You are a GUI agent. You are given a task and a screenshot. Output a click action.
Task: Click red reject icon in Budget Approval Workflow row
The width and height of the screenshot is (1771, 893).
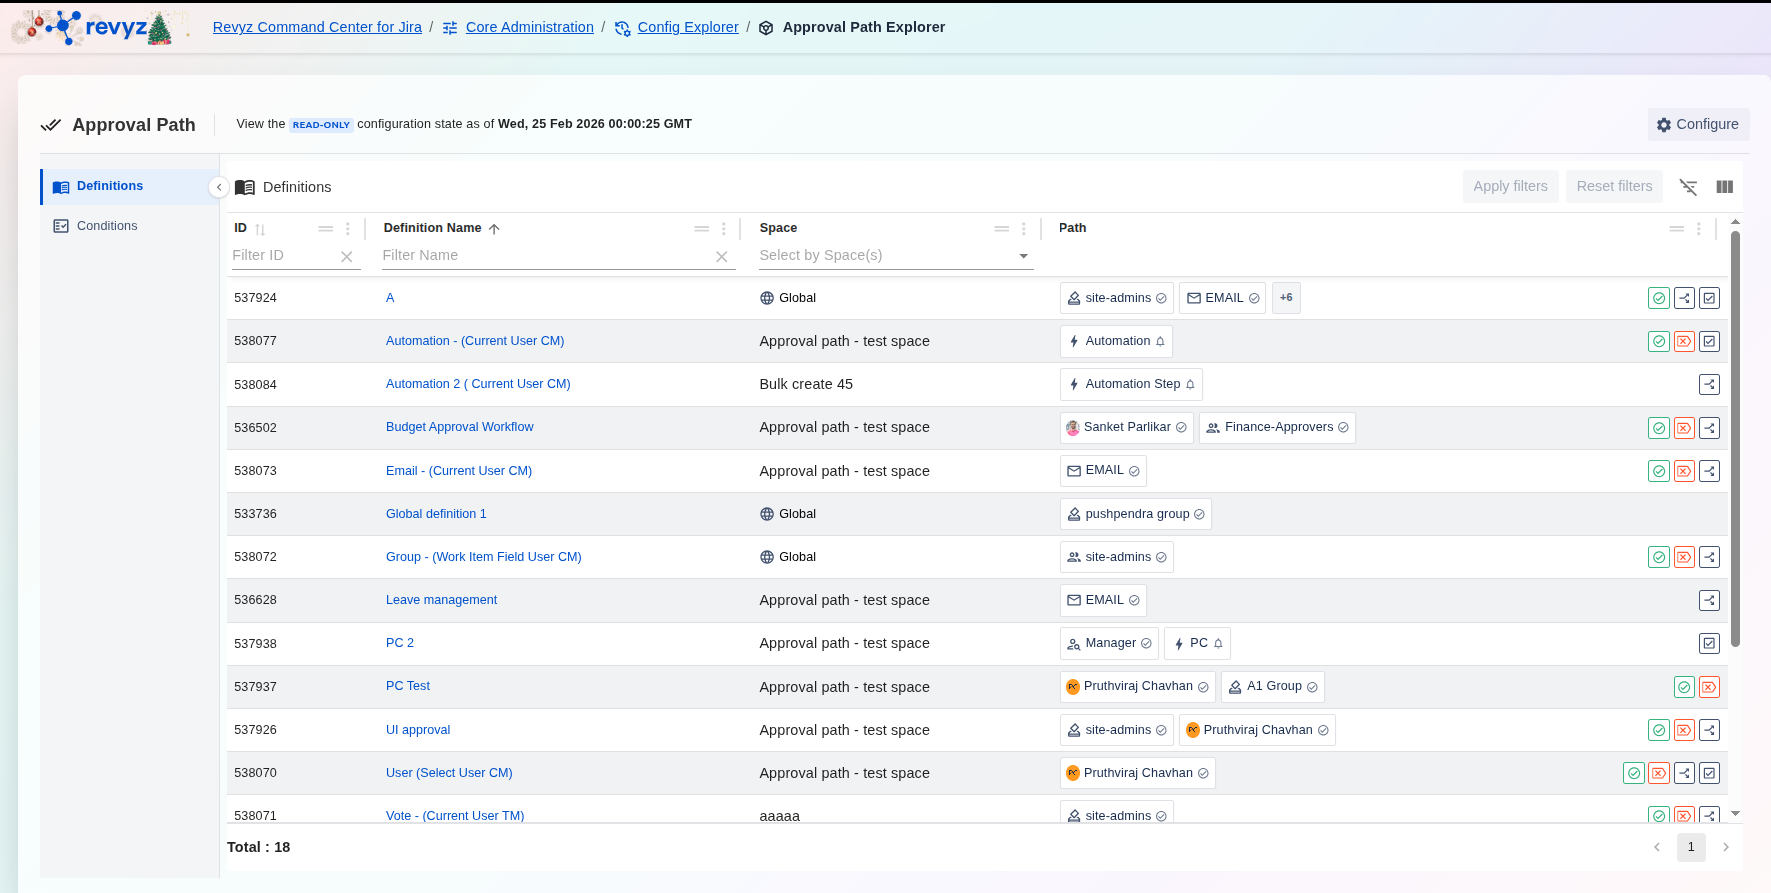coord(1684,428)
